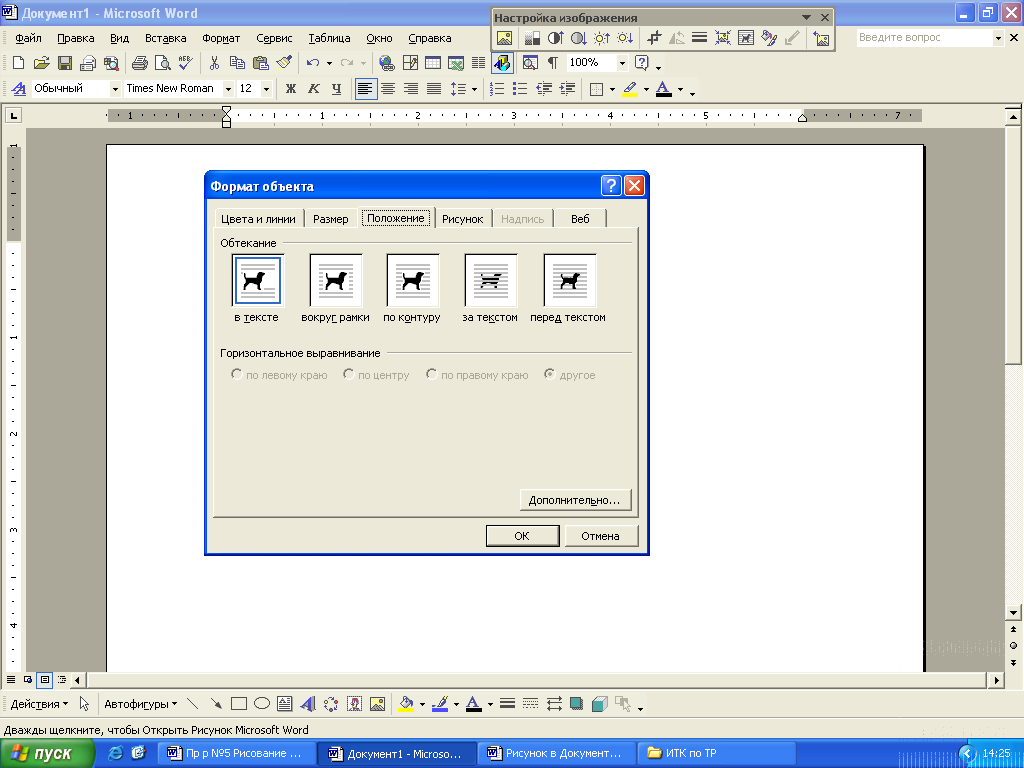The image size is (1024, 768).
Task: Underline text with the Ч button
Action: [336, 88]
